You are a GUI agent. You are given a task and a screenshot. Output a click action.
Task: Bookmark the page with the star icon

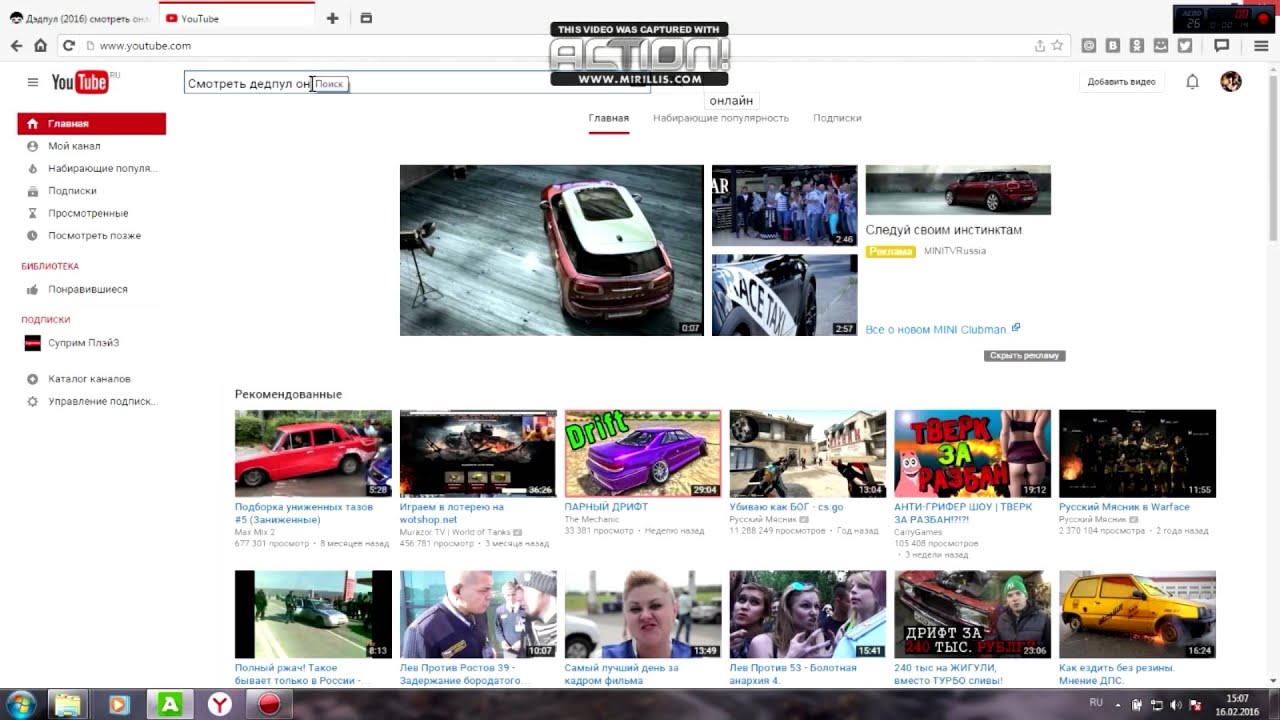click(1057, 45)
